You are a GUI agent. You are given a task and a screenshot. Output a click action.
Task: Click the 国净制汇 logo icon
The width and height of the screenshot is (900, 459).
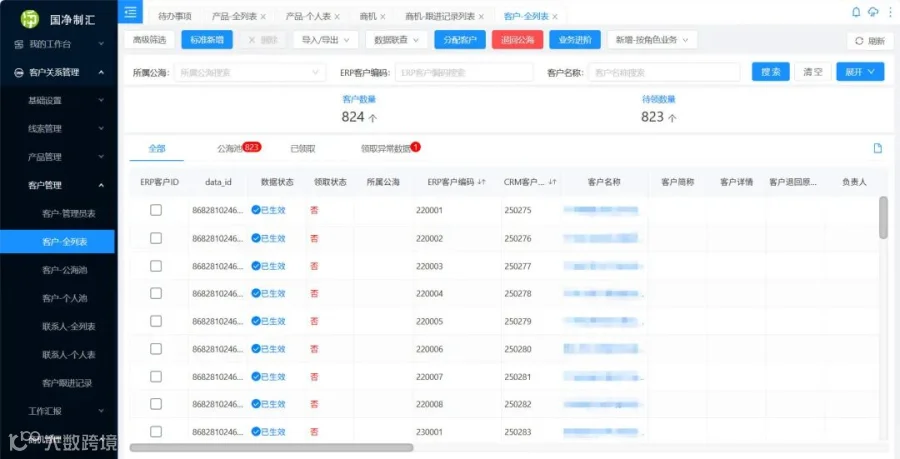(29, 19)
